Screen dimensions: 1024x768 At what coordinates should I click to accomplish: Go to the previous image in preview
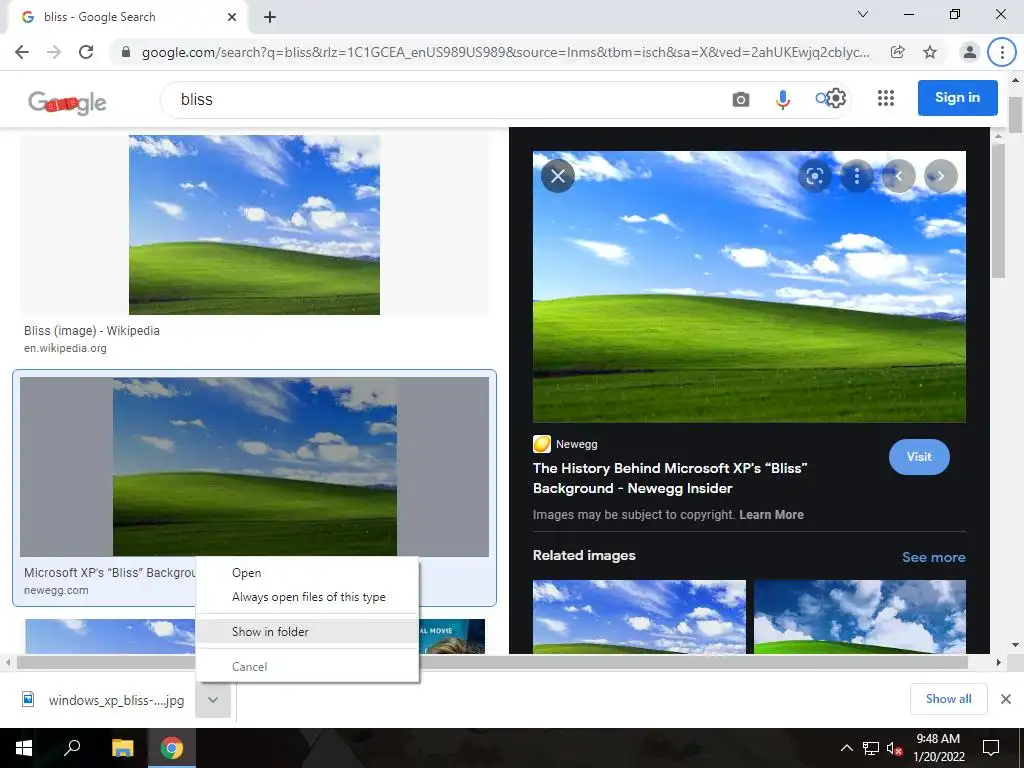coord(899,176)
